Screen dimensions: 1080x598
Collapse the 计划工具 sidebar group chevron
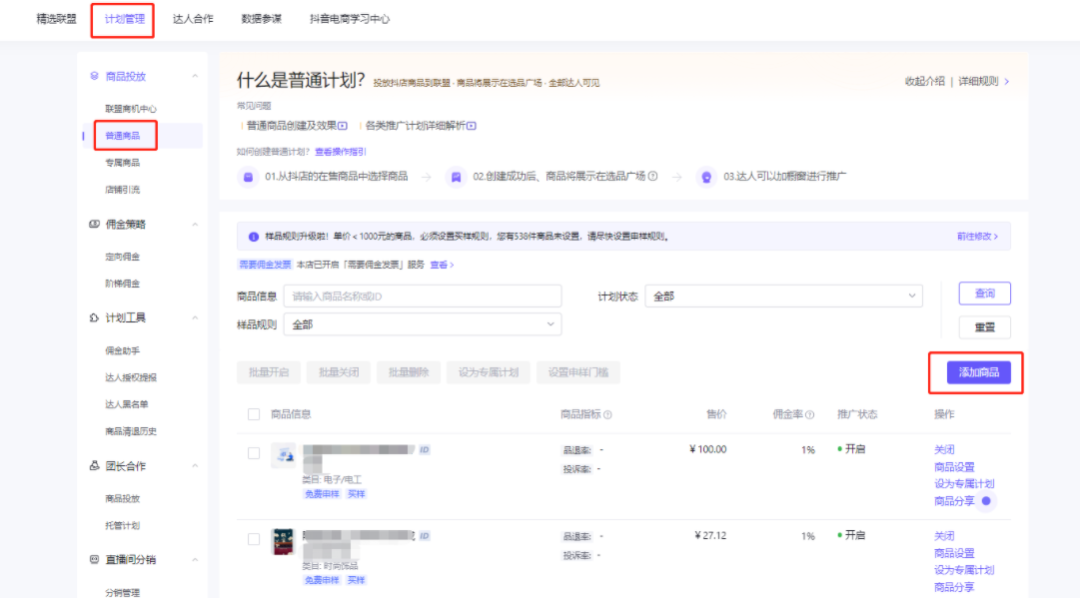pos(195,318)
